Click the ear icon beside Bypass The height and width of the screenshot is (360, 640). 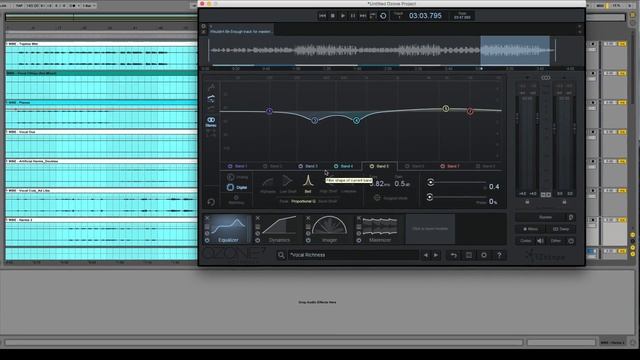571,217
